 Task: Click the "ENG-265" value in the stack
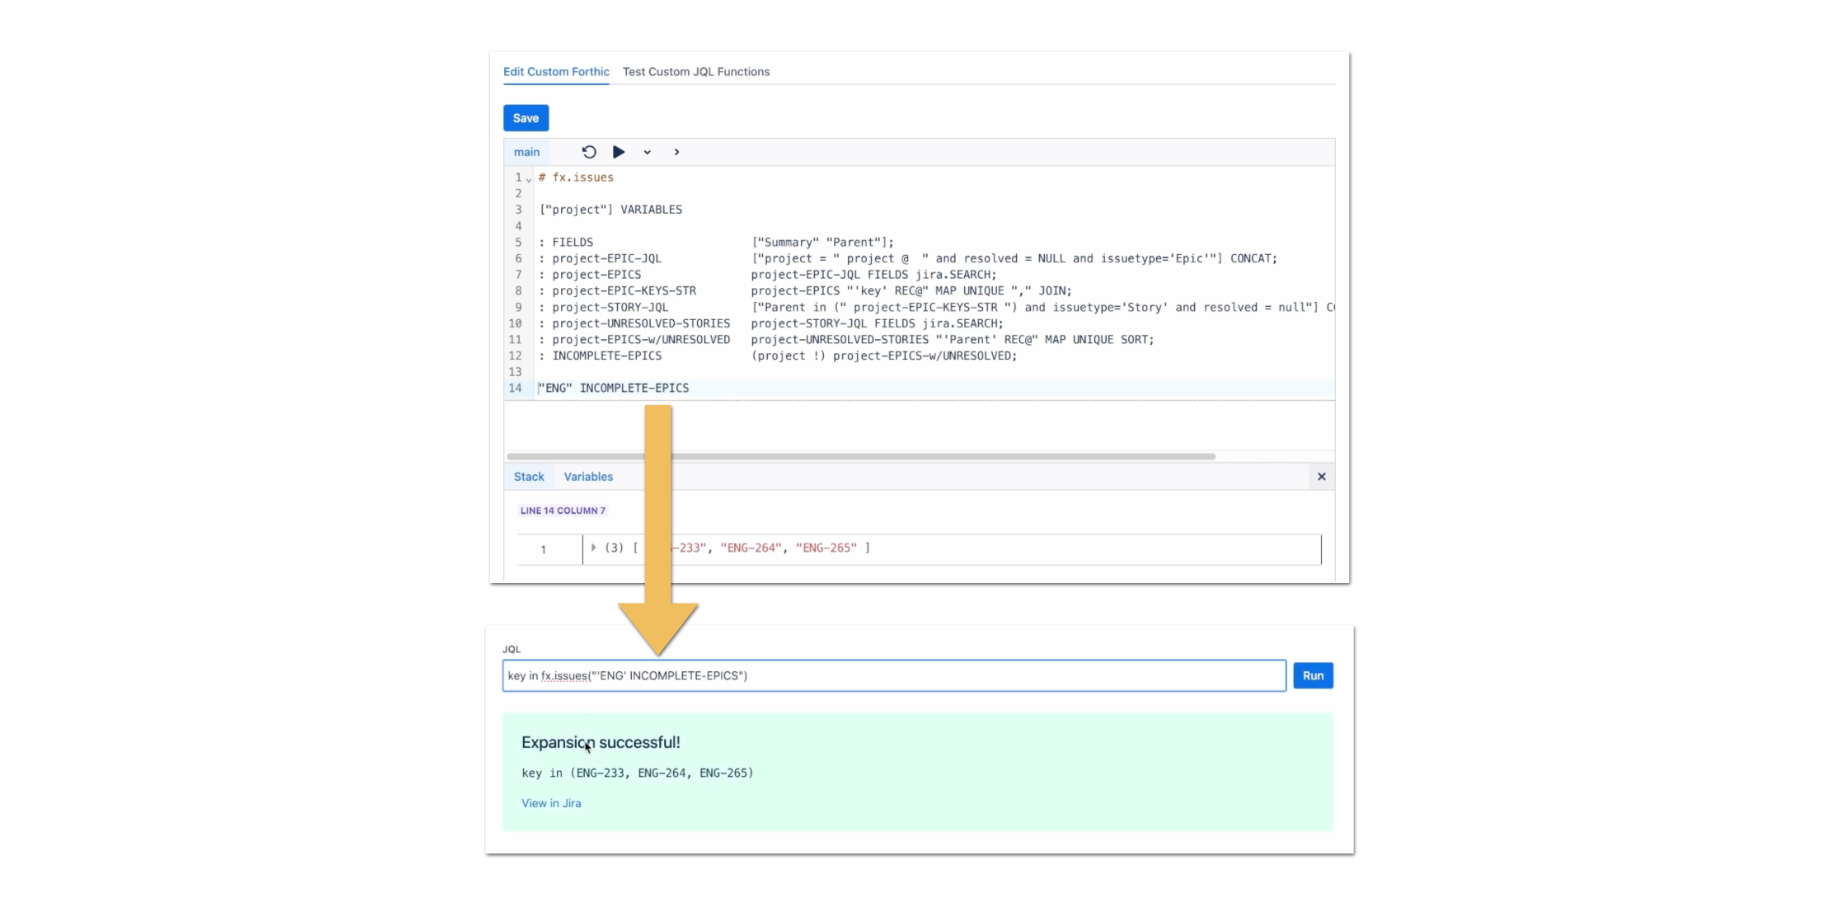click(826, 548)
